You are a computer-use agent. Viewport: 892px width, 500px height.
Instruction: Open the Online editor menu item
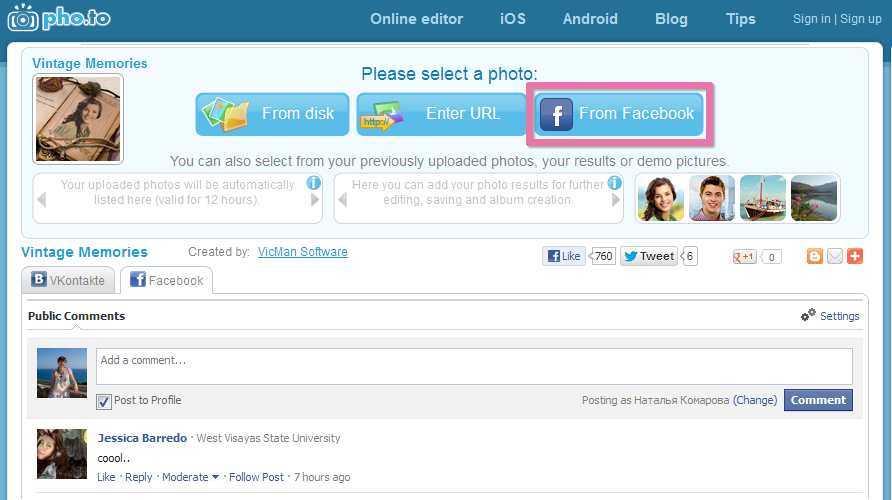416,19
